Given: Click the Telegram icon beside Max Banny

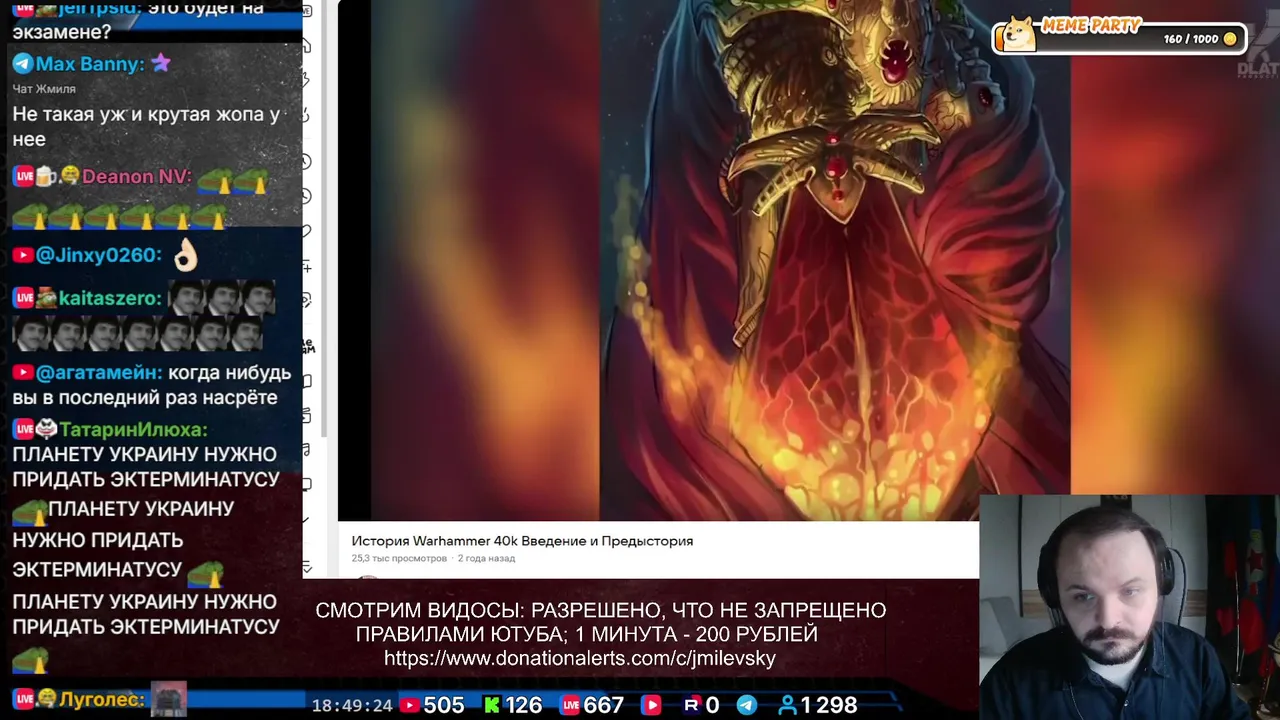Looking at the screenshot, I should 23,64.
